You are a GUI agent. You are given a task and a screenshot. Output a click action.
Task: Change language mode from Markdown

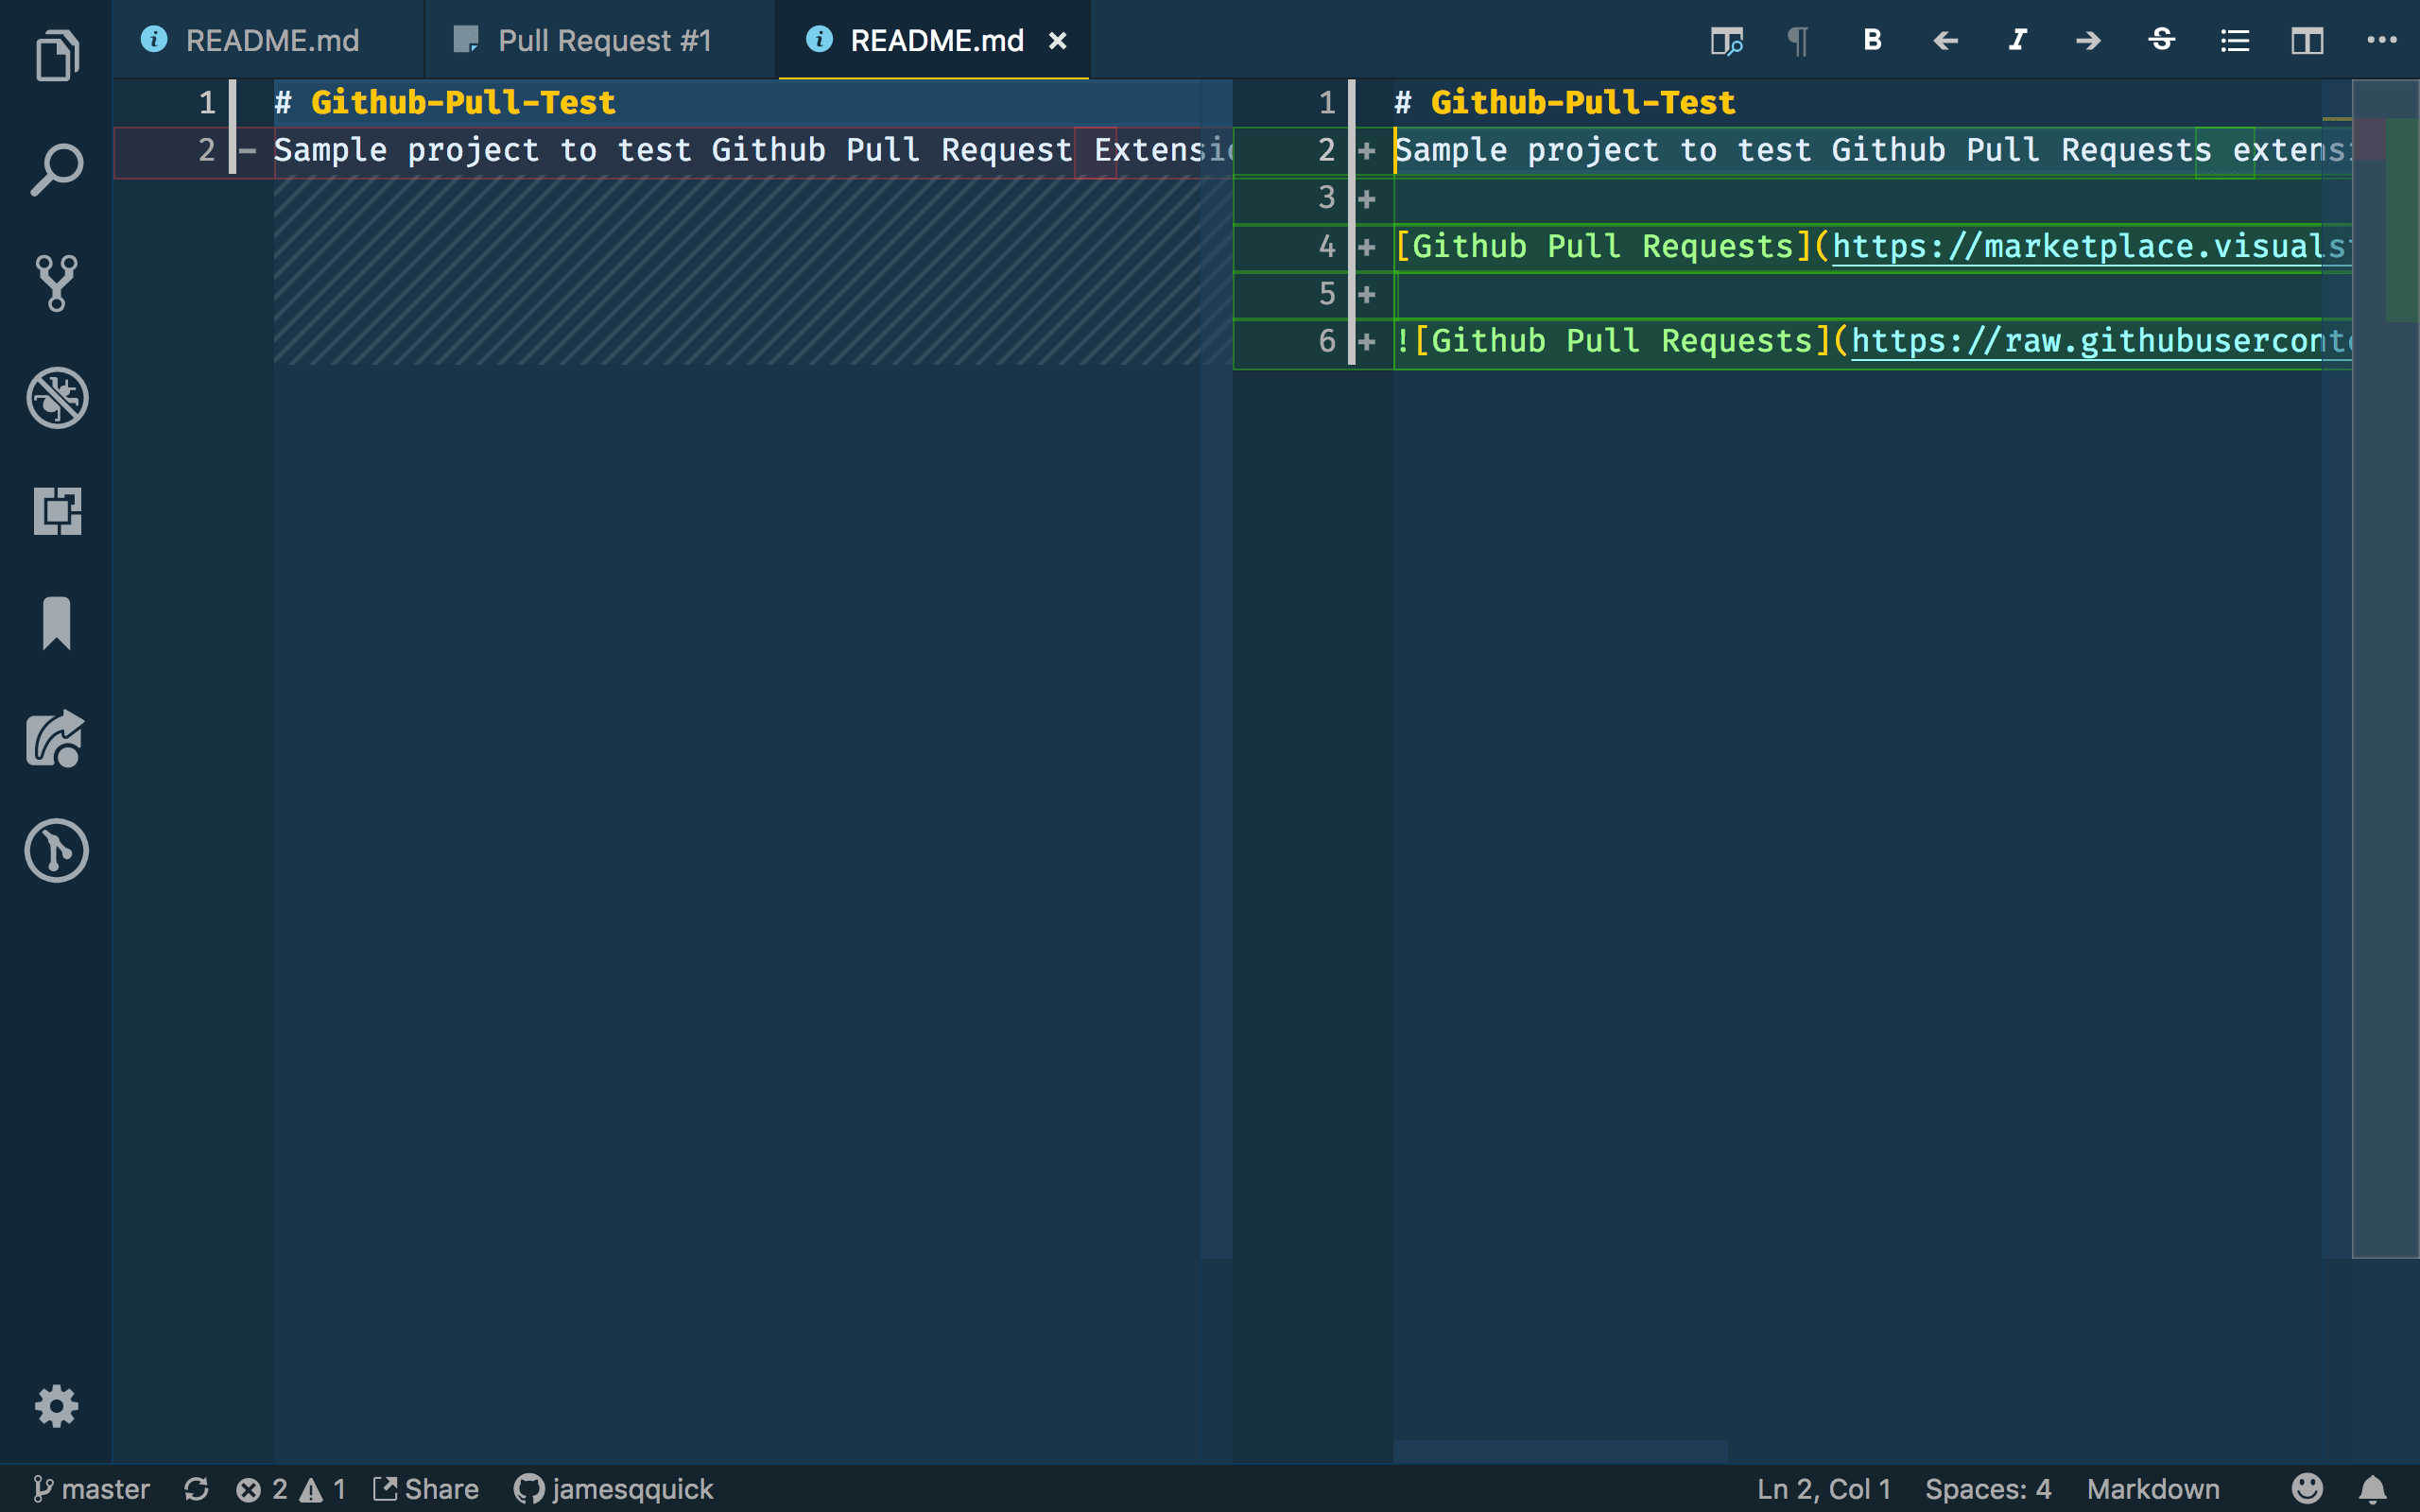click(x=2153, y=1489)
